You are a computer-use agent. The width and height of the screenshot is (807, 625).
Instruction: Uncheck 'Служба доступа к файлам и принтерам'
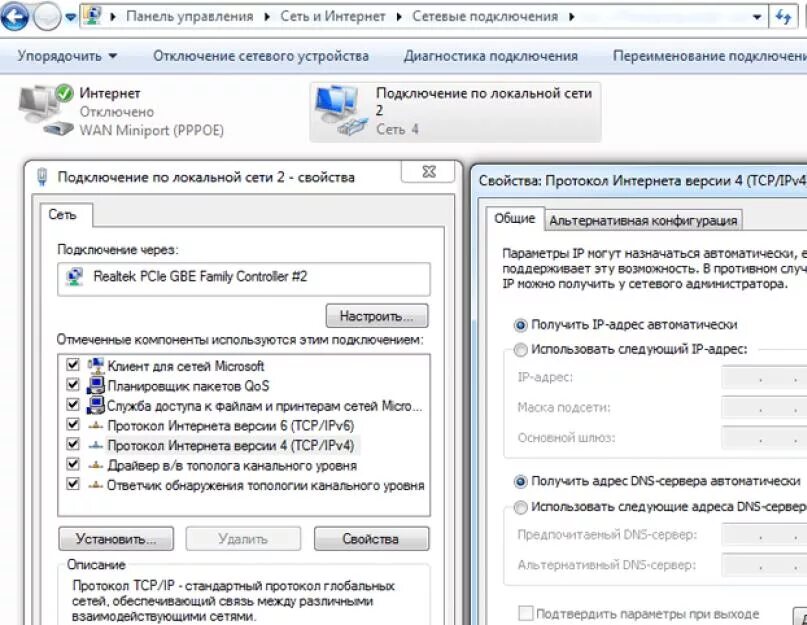(x=73, y=405)
